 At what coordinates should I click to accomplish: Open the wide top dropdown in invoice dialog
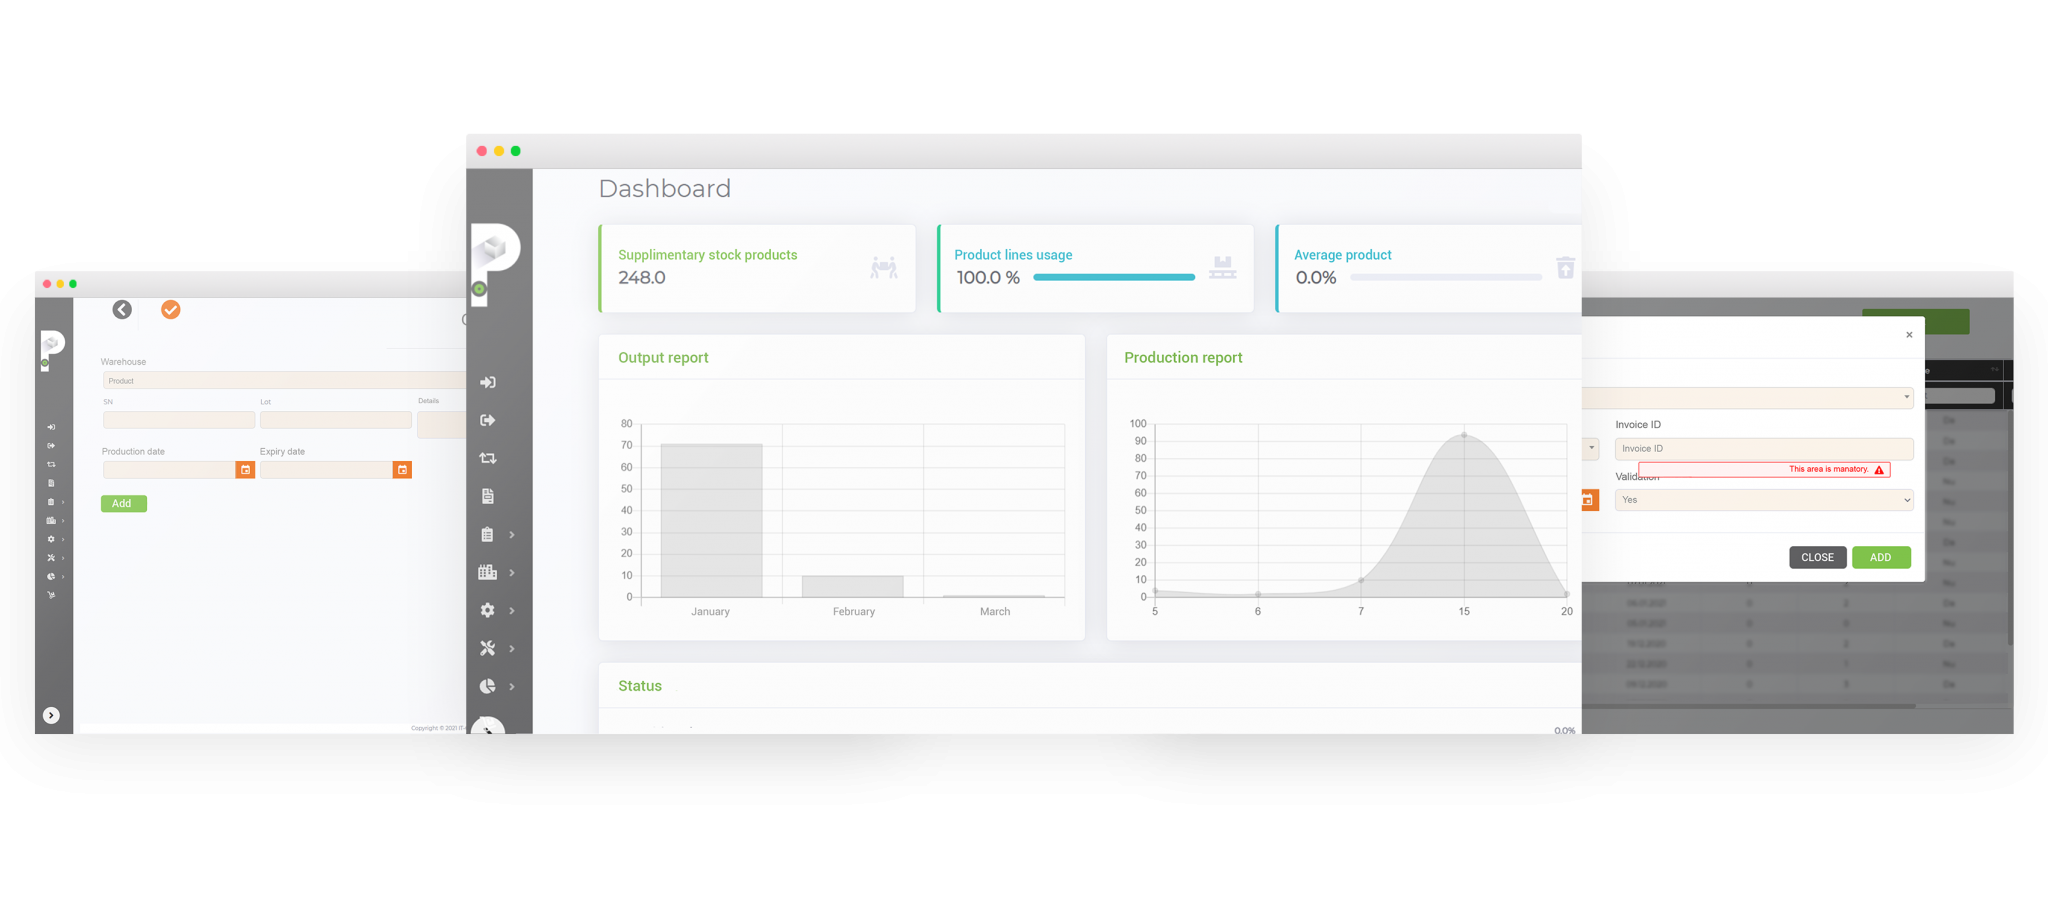point(1748,397)
